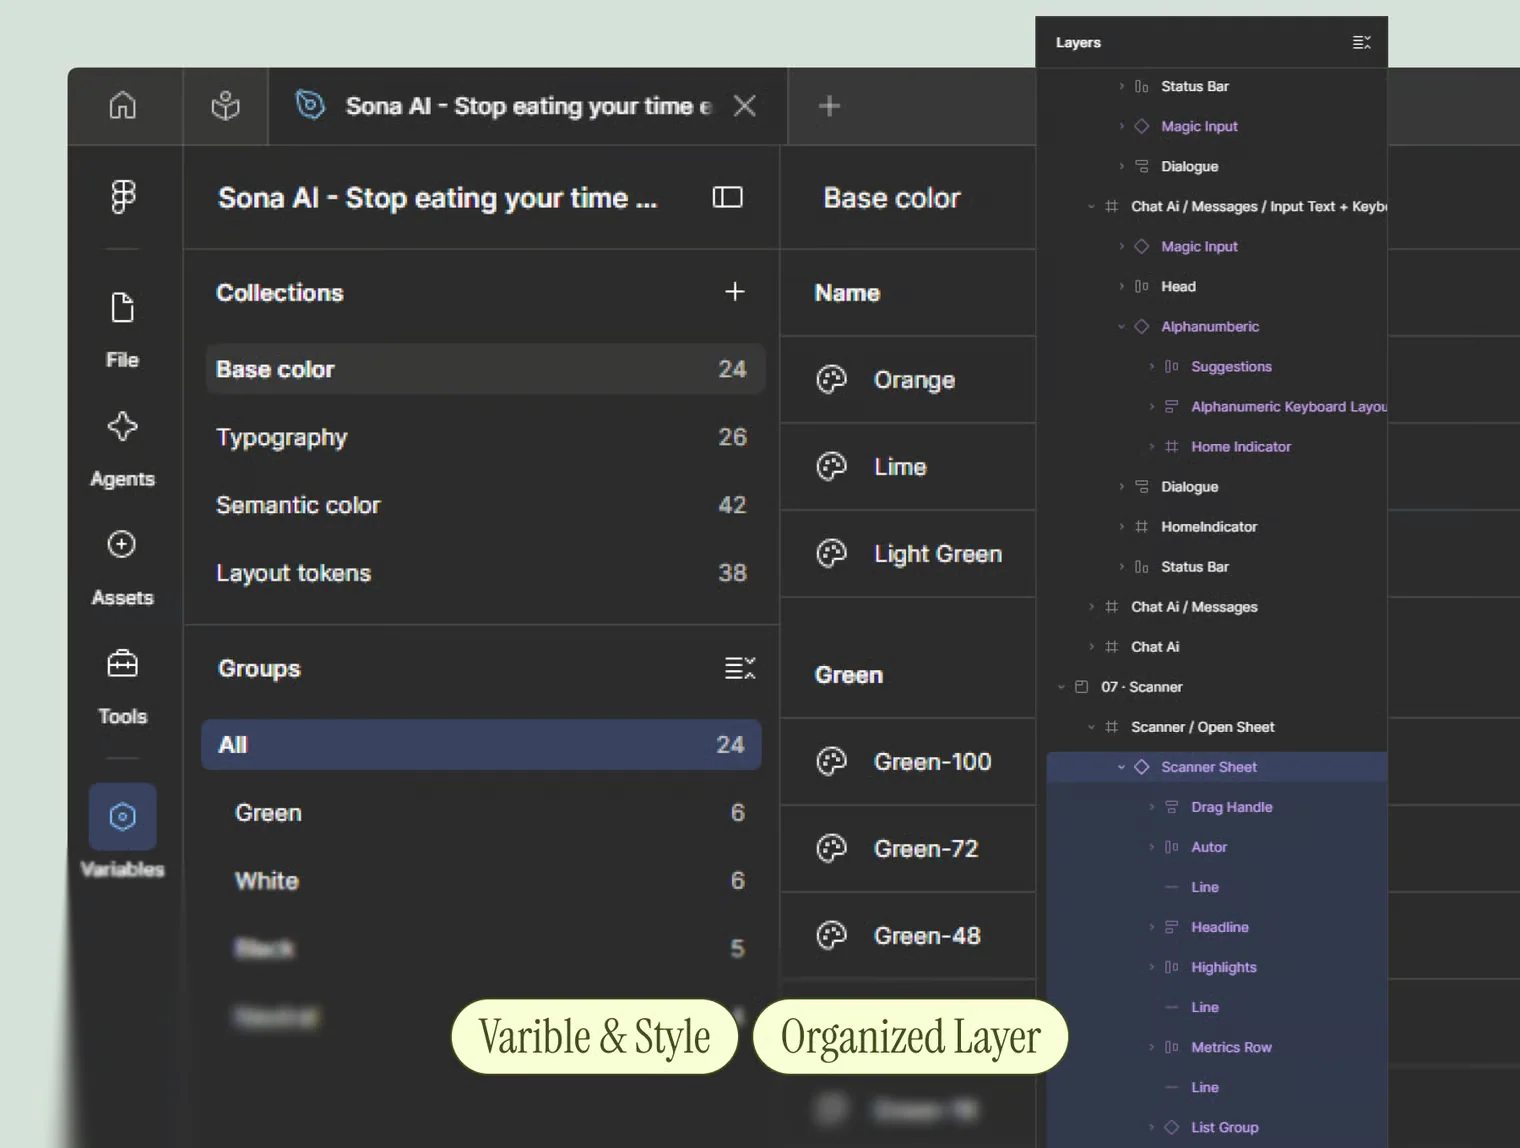Collapse the Scanner Sheet layer chevron
This screenshot has width=1520, height=1148.
click(1121, 767)
